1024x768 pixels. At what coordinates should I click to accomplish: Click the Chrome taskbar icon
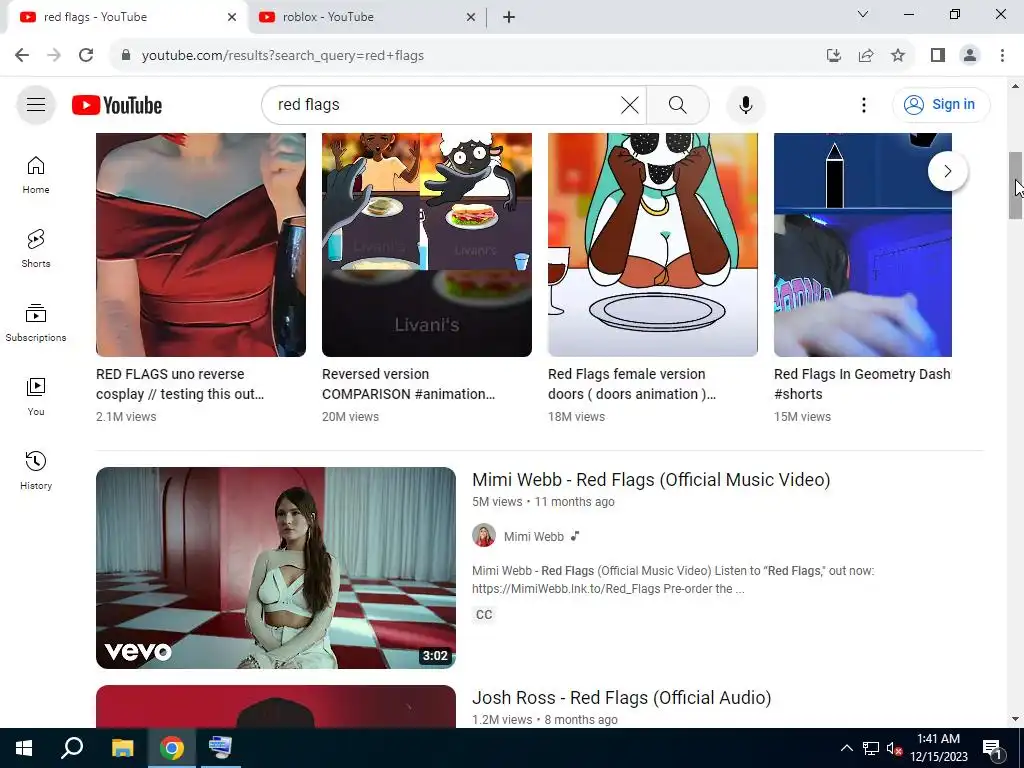click(x=172, y=748)
